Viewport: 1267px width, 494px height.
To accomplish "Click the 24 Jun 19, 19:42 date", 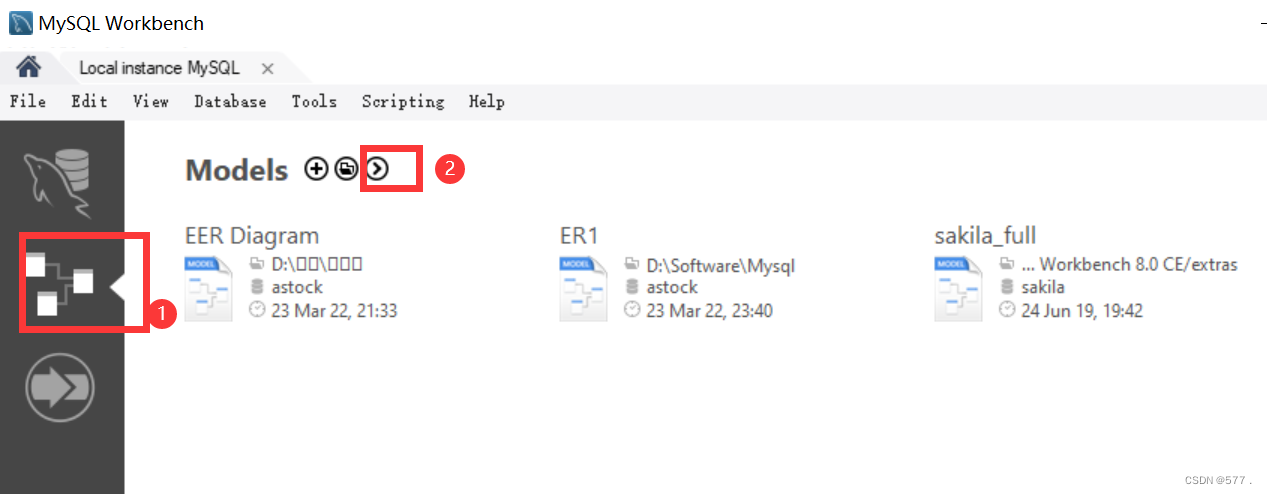I will [1082, 311].
